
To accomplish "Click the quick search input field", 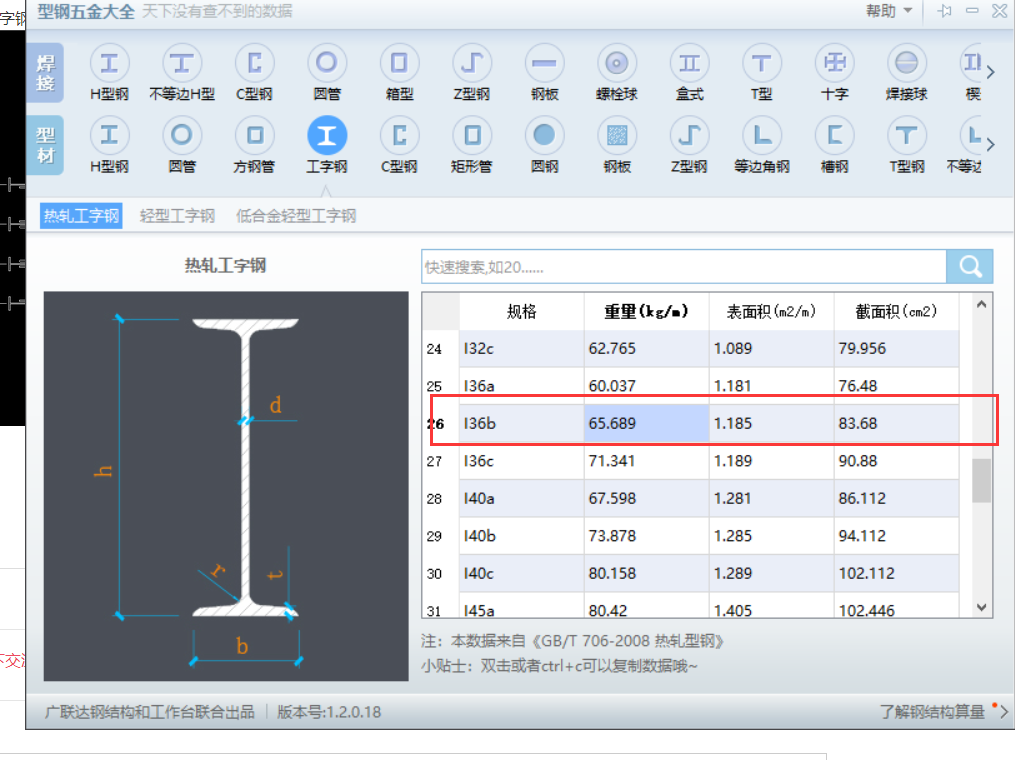I will pos(684,266).
